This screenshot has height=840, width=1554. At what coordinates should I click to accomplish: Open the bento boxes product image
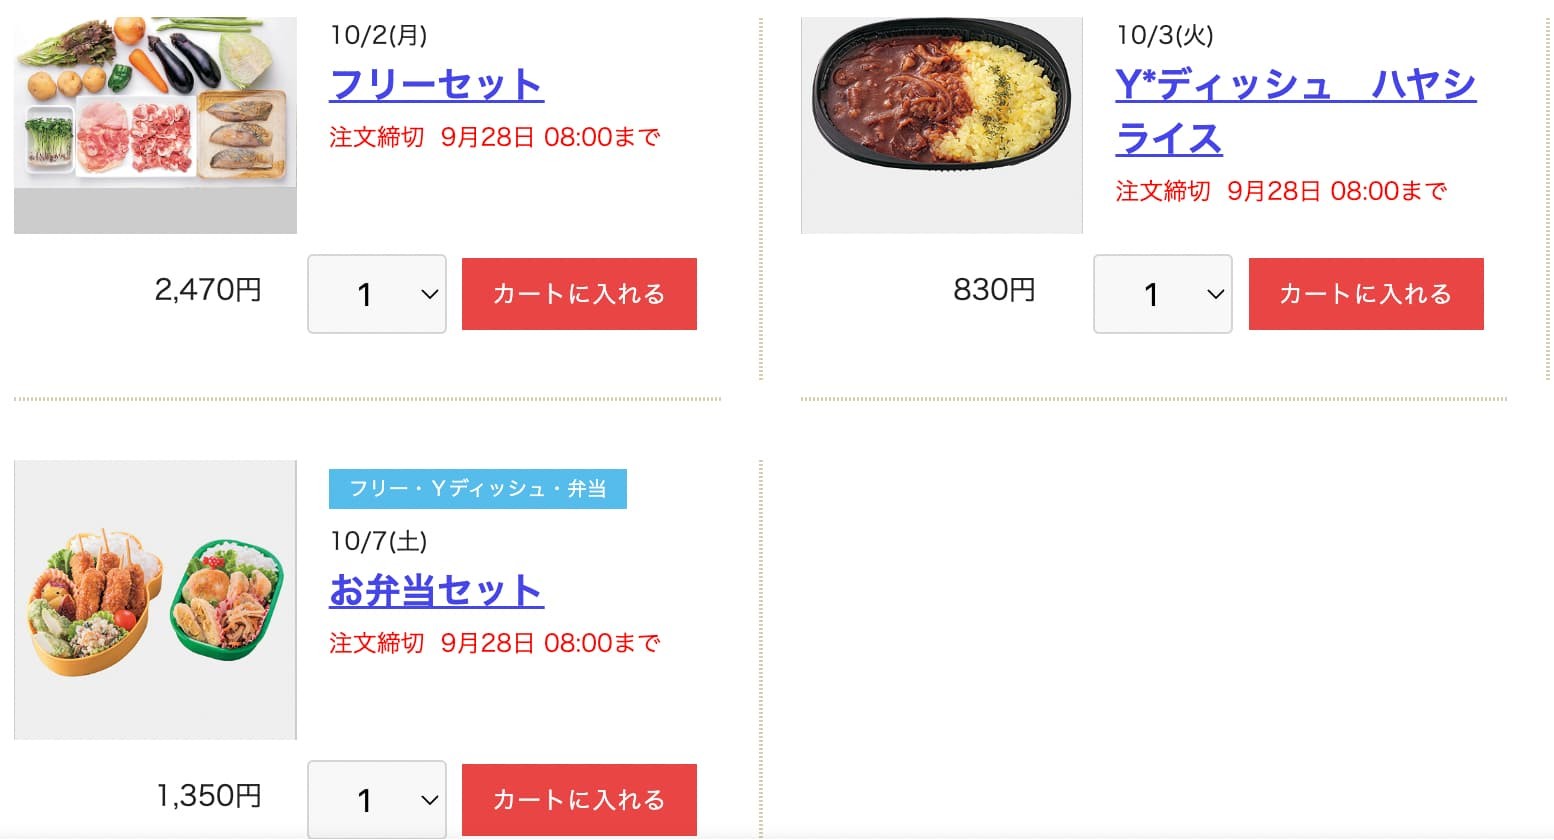(155, 600)
